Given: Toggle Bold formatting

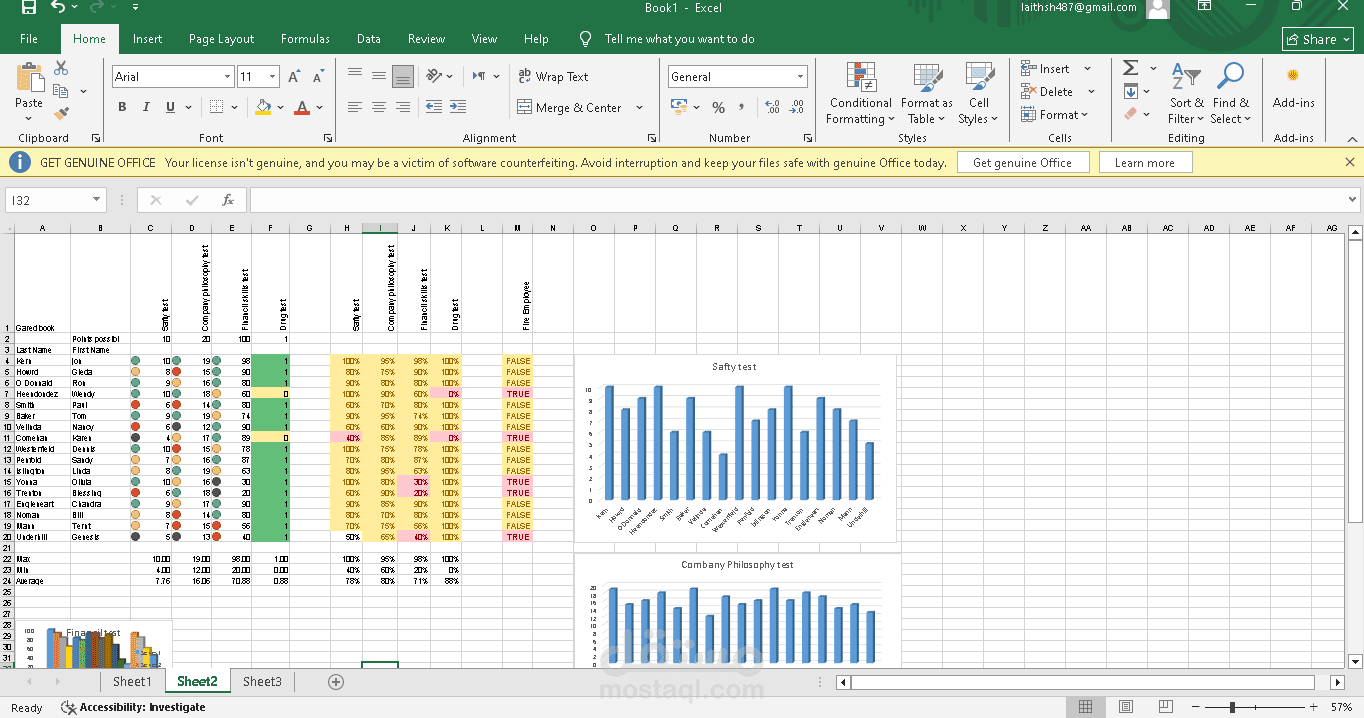Looking at the screenshot, I should pyautogui.click(x=122, y=107).
